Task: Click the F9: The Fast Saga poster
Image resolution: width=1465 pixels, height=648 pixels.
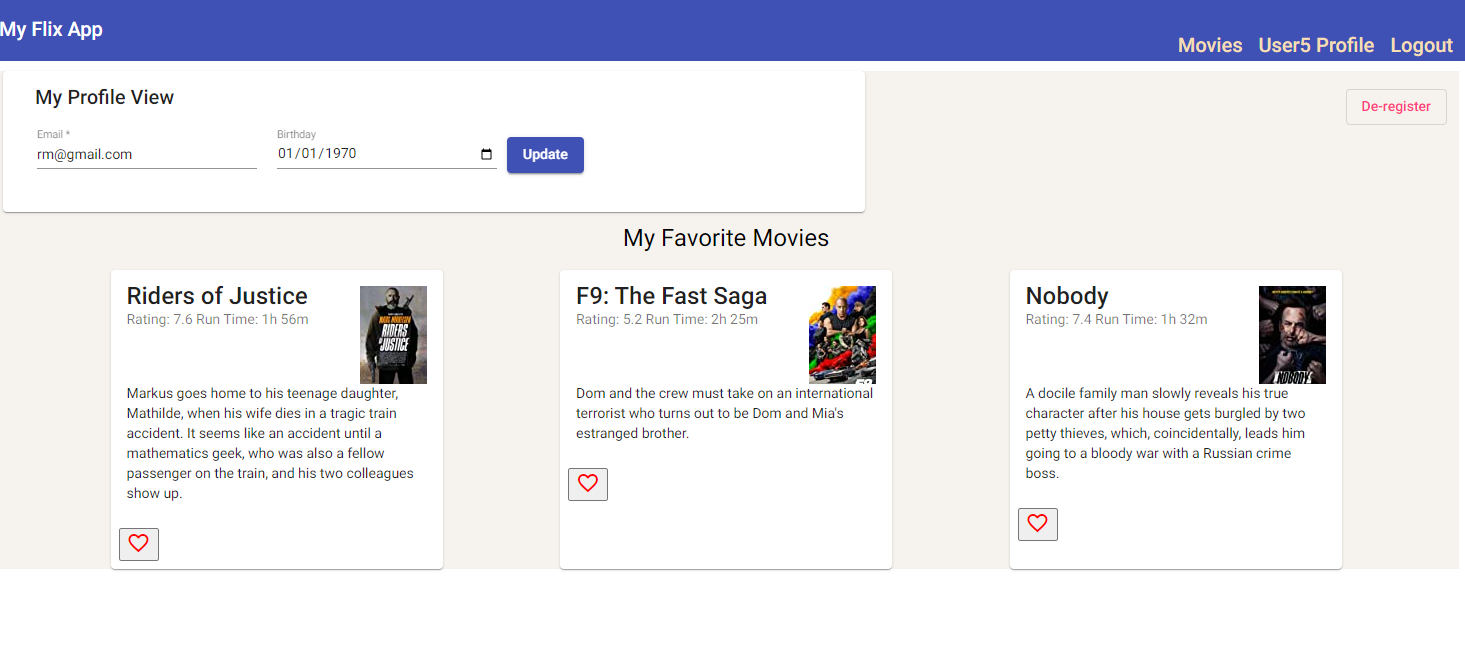Action: click(x=842, y=334)
